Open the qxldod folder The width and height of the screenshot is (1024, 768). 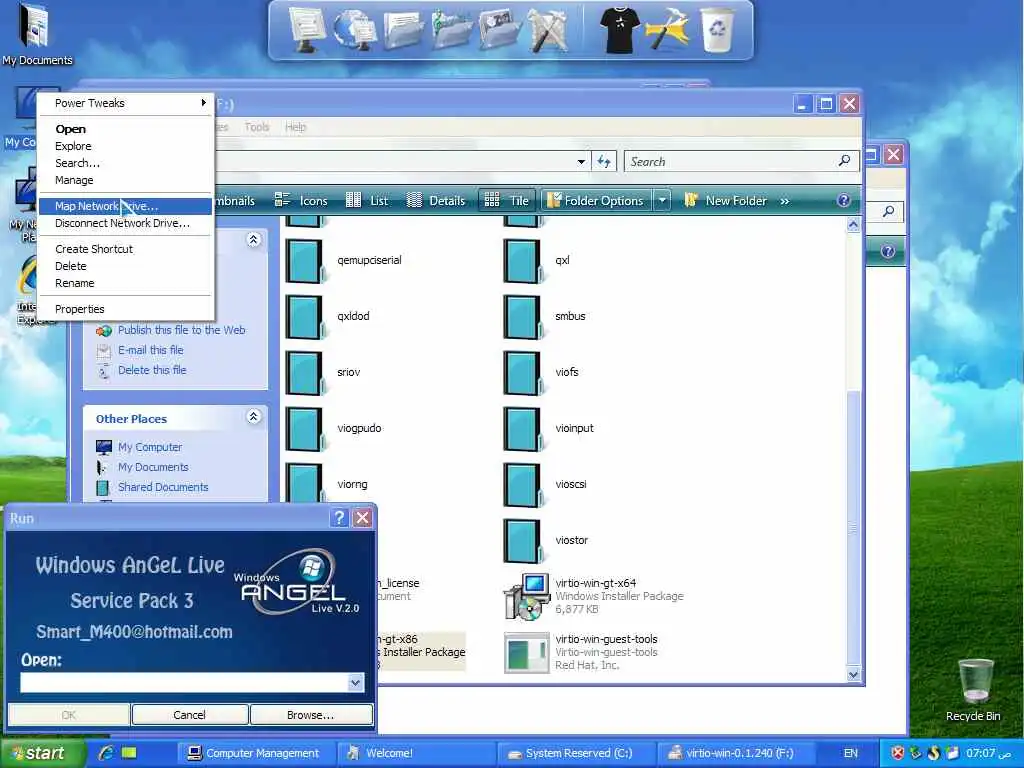coord(328,317)
